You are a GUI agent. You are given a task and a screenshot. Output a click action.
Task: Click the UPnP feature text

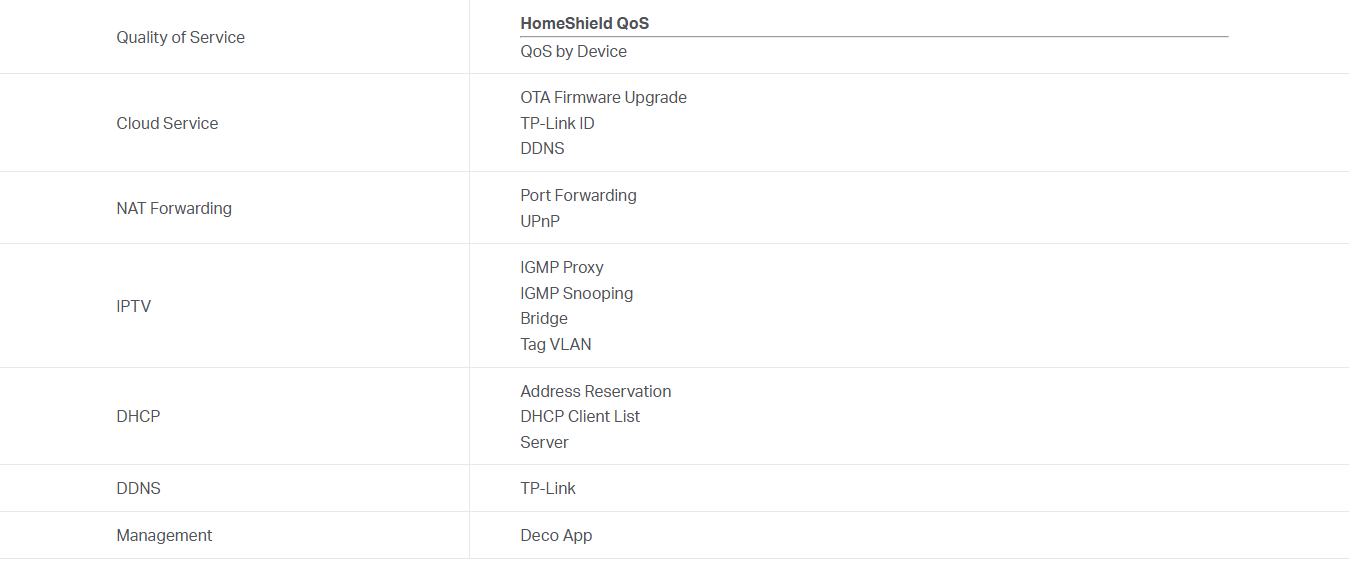tap(540, 221)
